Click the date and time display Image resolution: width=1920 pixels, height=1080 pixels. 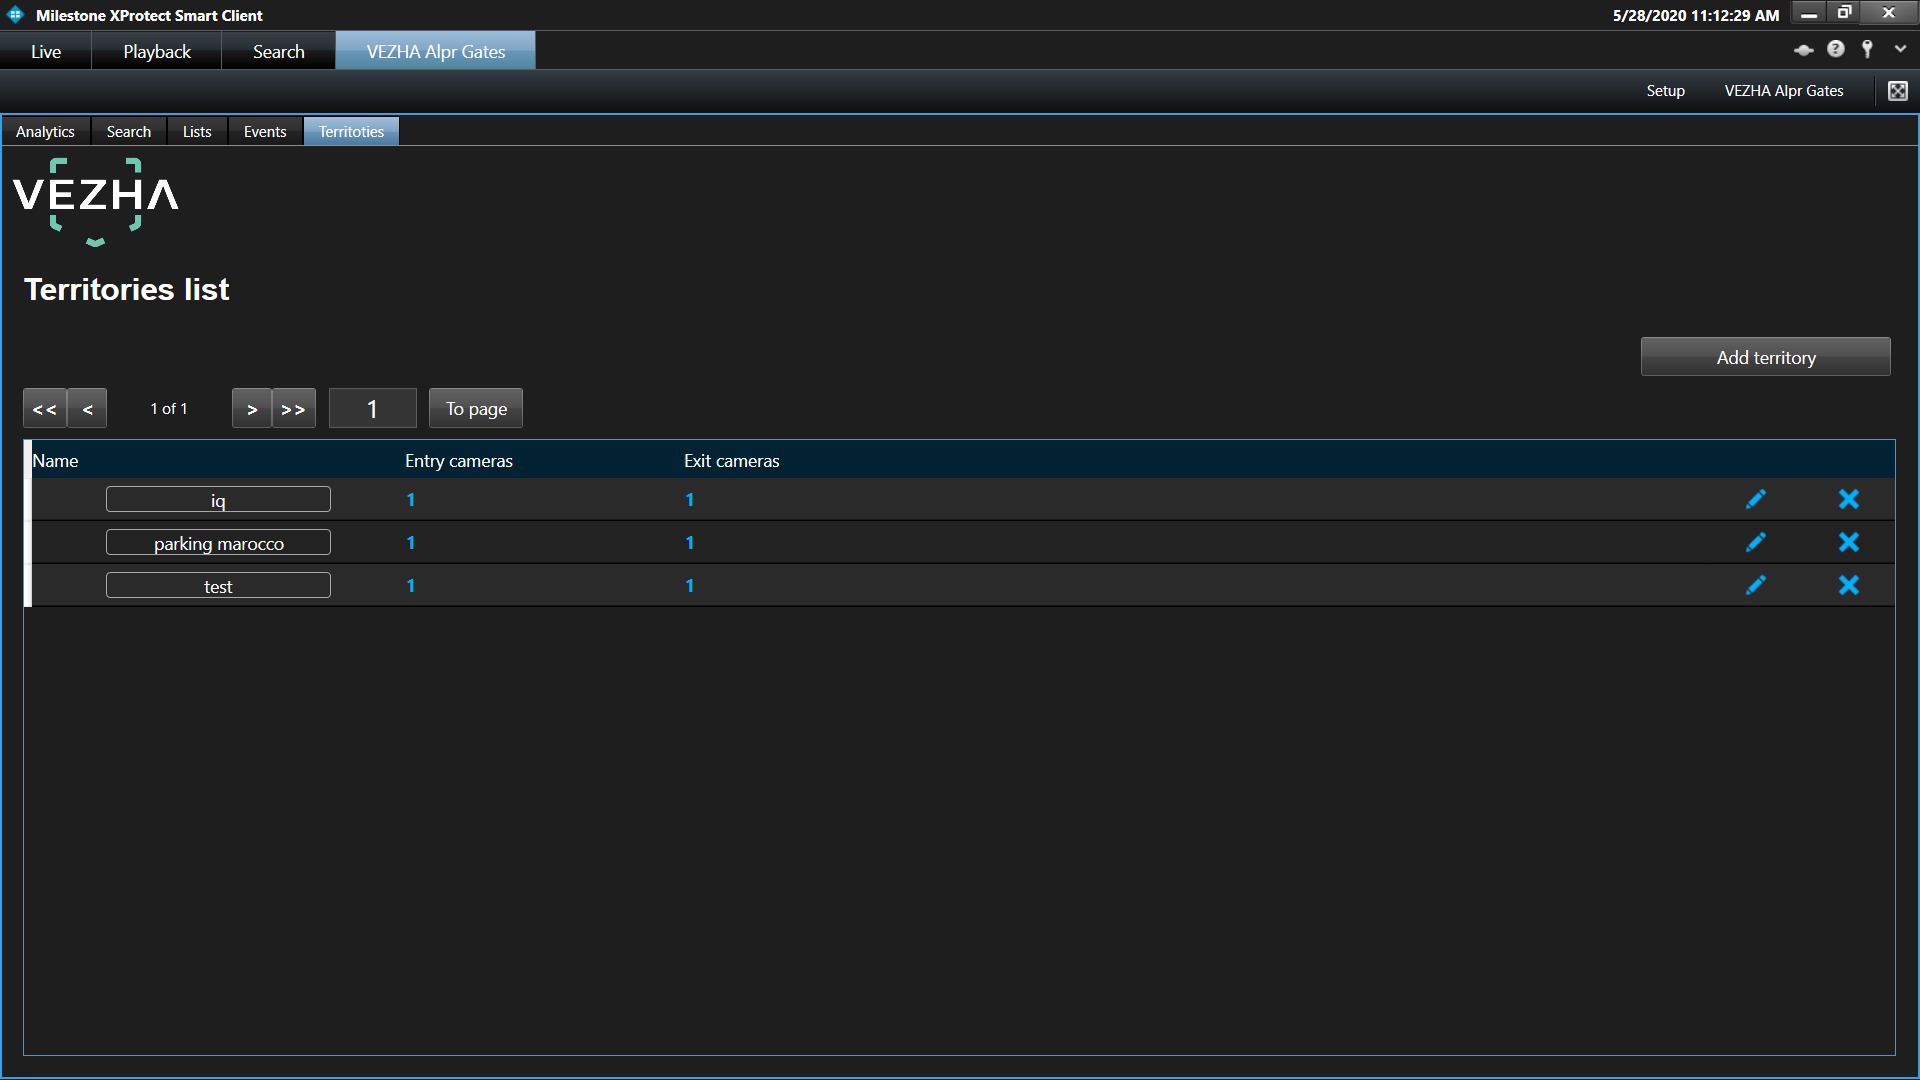[x=1696, y=15]
